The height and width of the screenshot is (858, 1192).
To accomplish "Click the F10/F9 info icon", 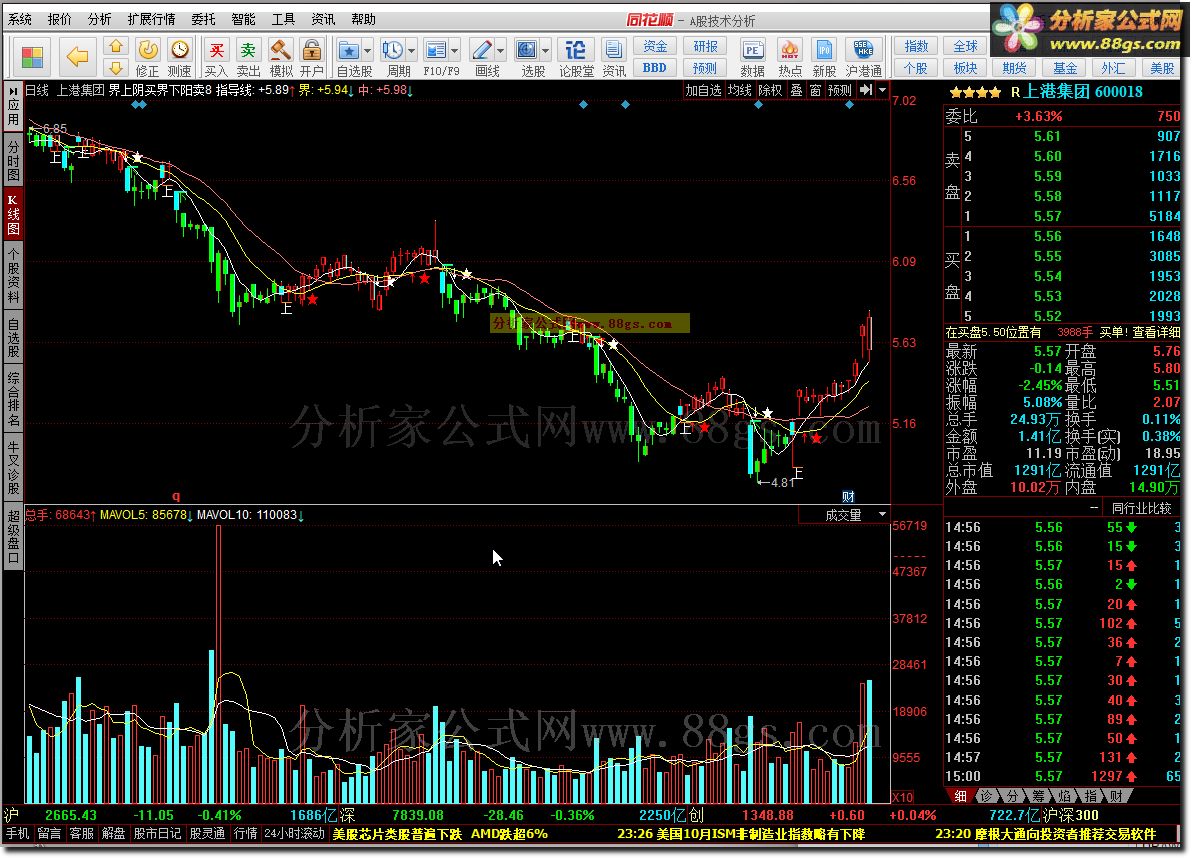I will coord(436,51).
